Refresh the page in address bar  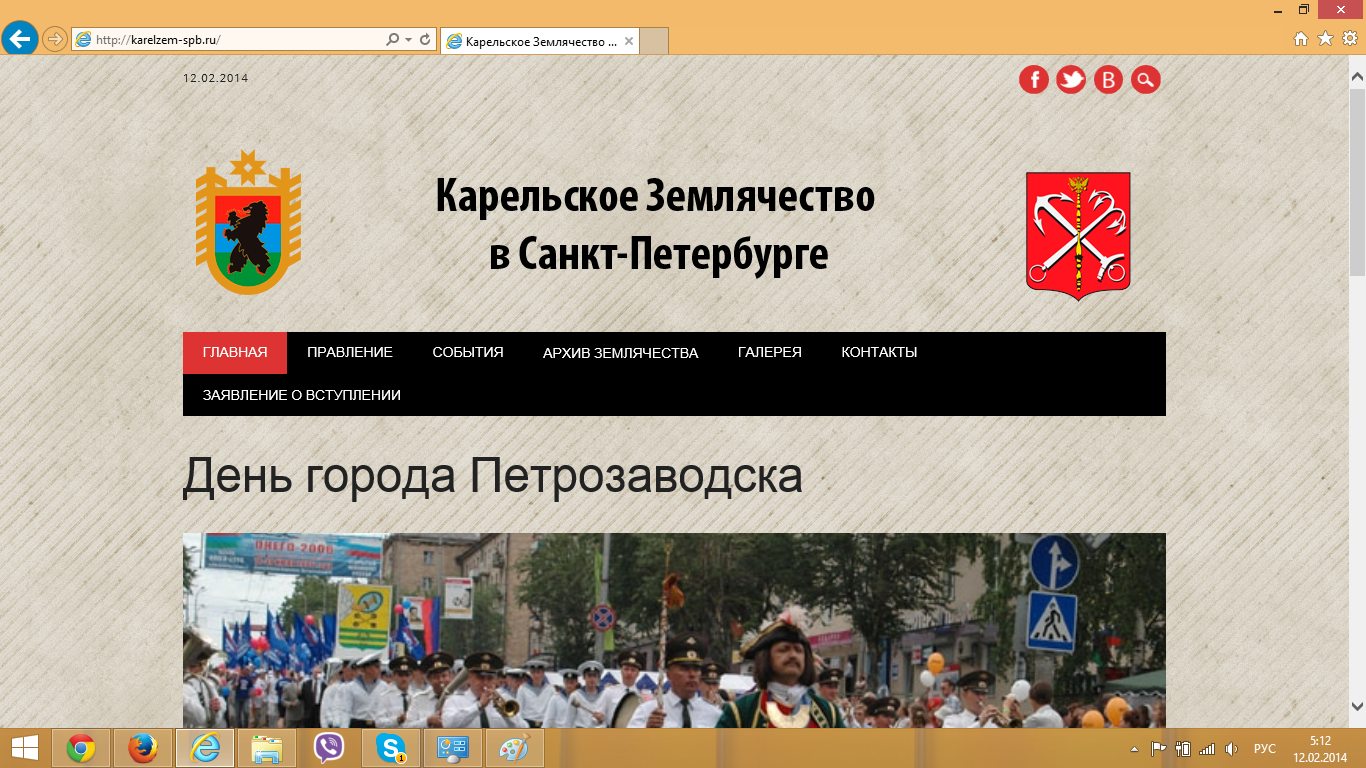tap(426, 40)
